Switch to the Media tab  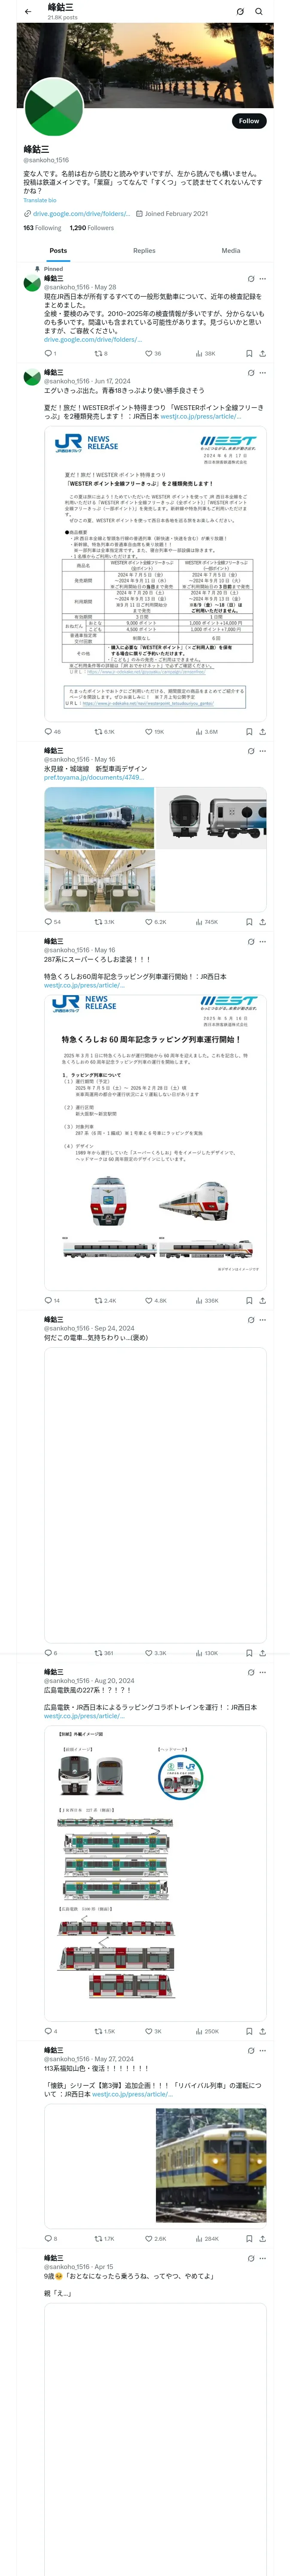point(231,251)
